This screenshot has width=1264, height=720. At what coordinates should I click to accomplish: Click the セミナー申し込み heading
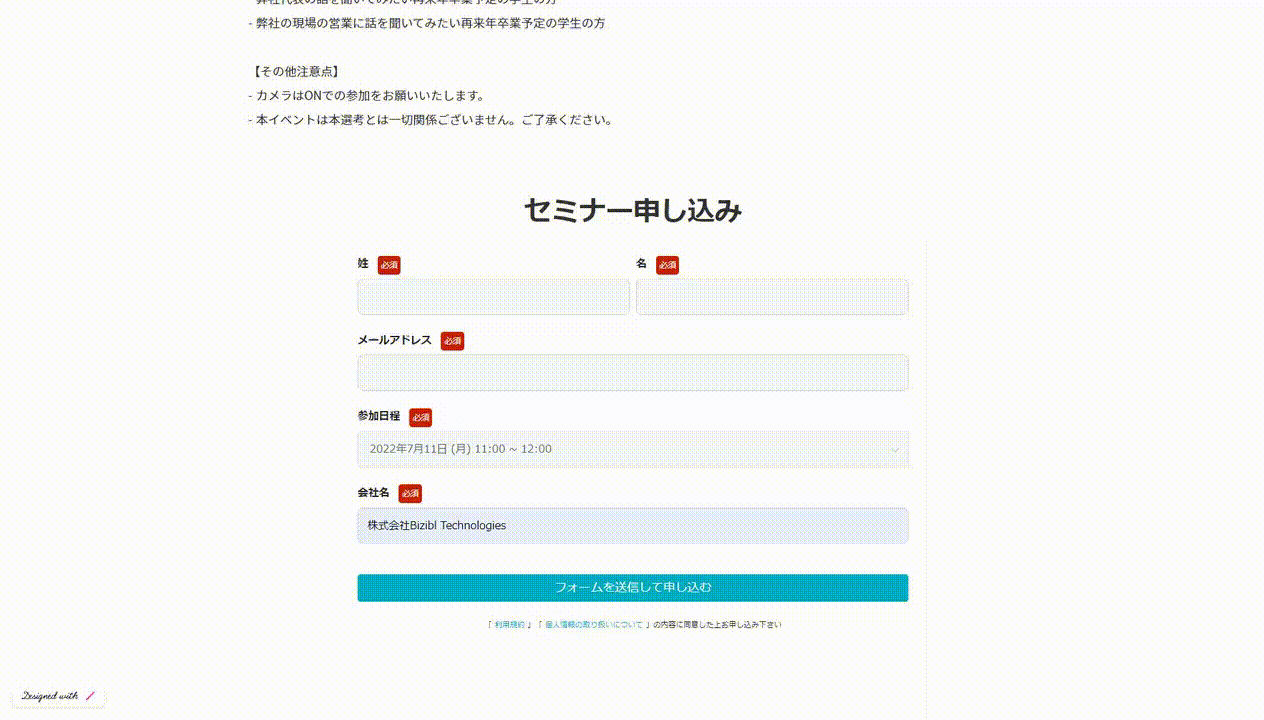click(x=632, y=211)
